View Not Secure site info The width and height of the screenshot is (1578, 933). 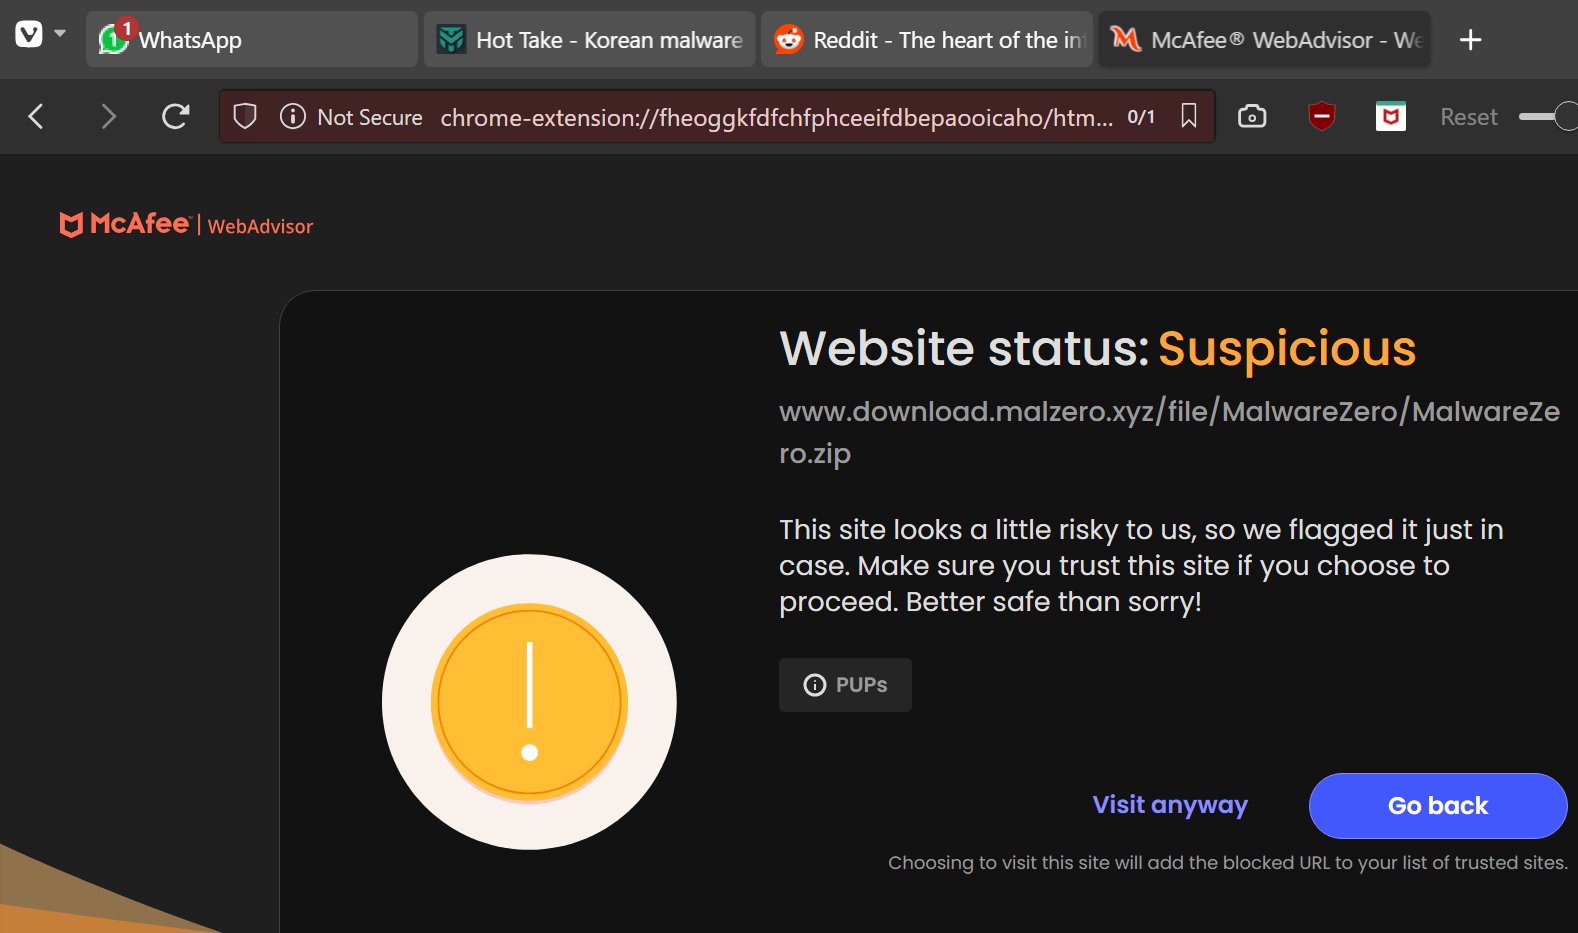(x=292, y=117)
